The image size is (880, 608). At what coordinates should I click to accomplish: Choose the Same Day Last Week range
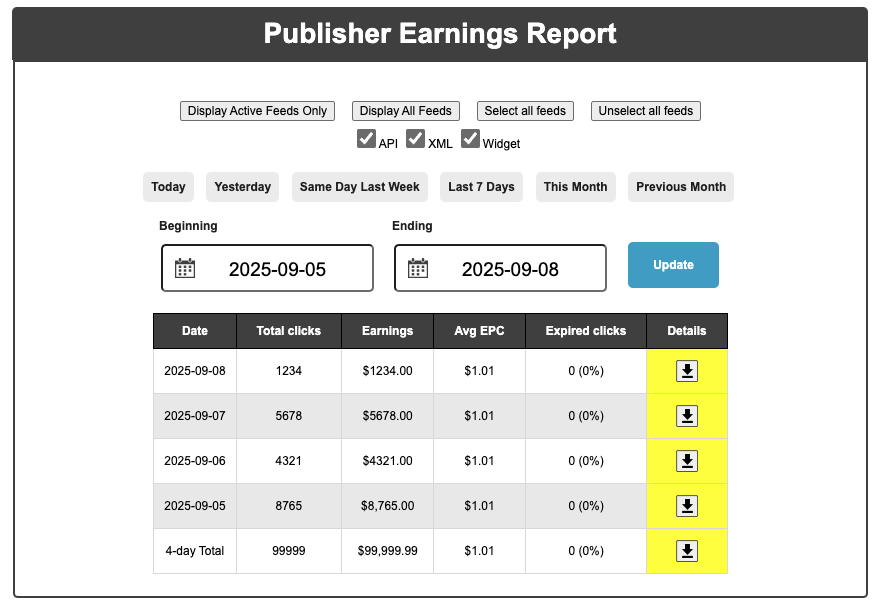pos(360,187)
